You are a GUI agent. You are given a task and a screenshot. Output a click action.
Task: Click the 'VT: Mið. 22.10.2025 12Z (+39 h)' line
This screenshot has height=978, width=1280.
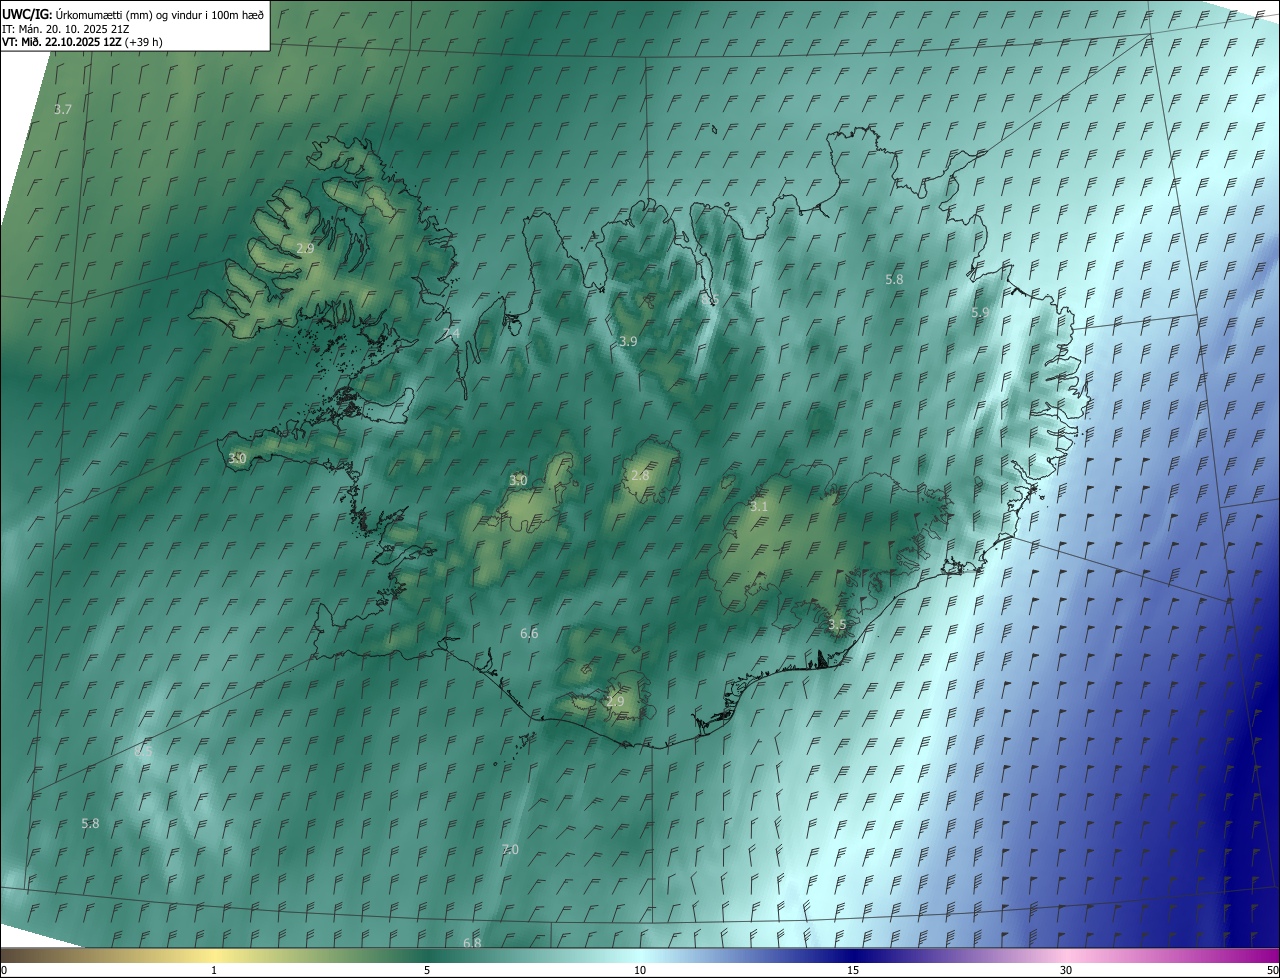82,42
